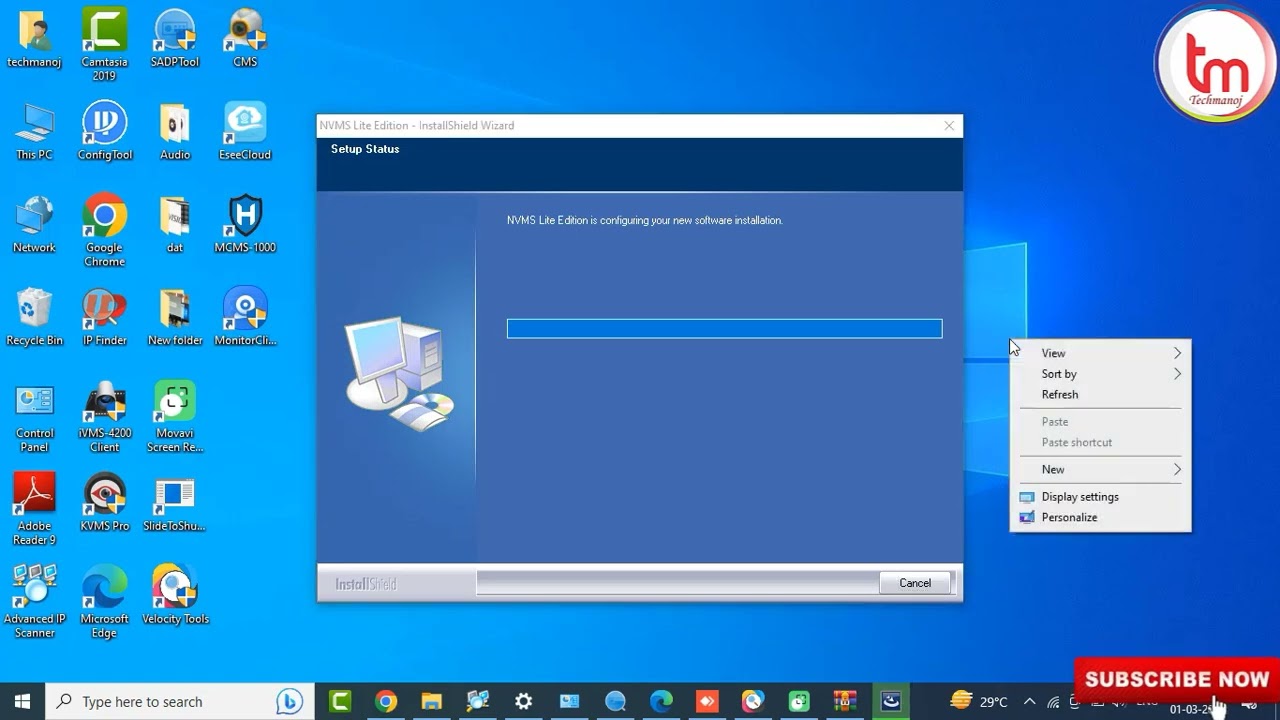Expand the View submenu arrow
The width and height of the screenshot is (1280, 720).
tap(1177, 353)
